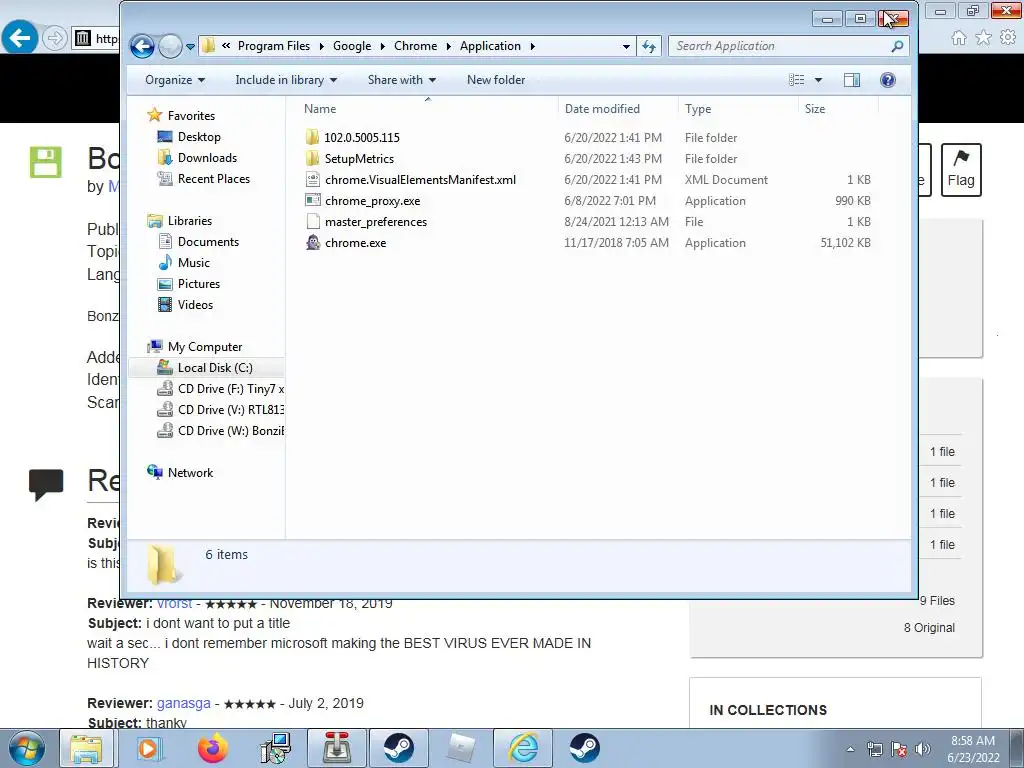Open Documents library
The width and height of the screenshot is (1024, 768).
coord(208,242)
